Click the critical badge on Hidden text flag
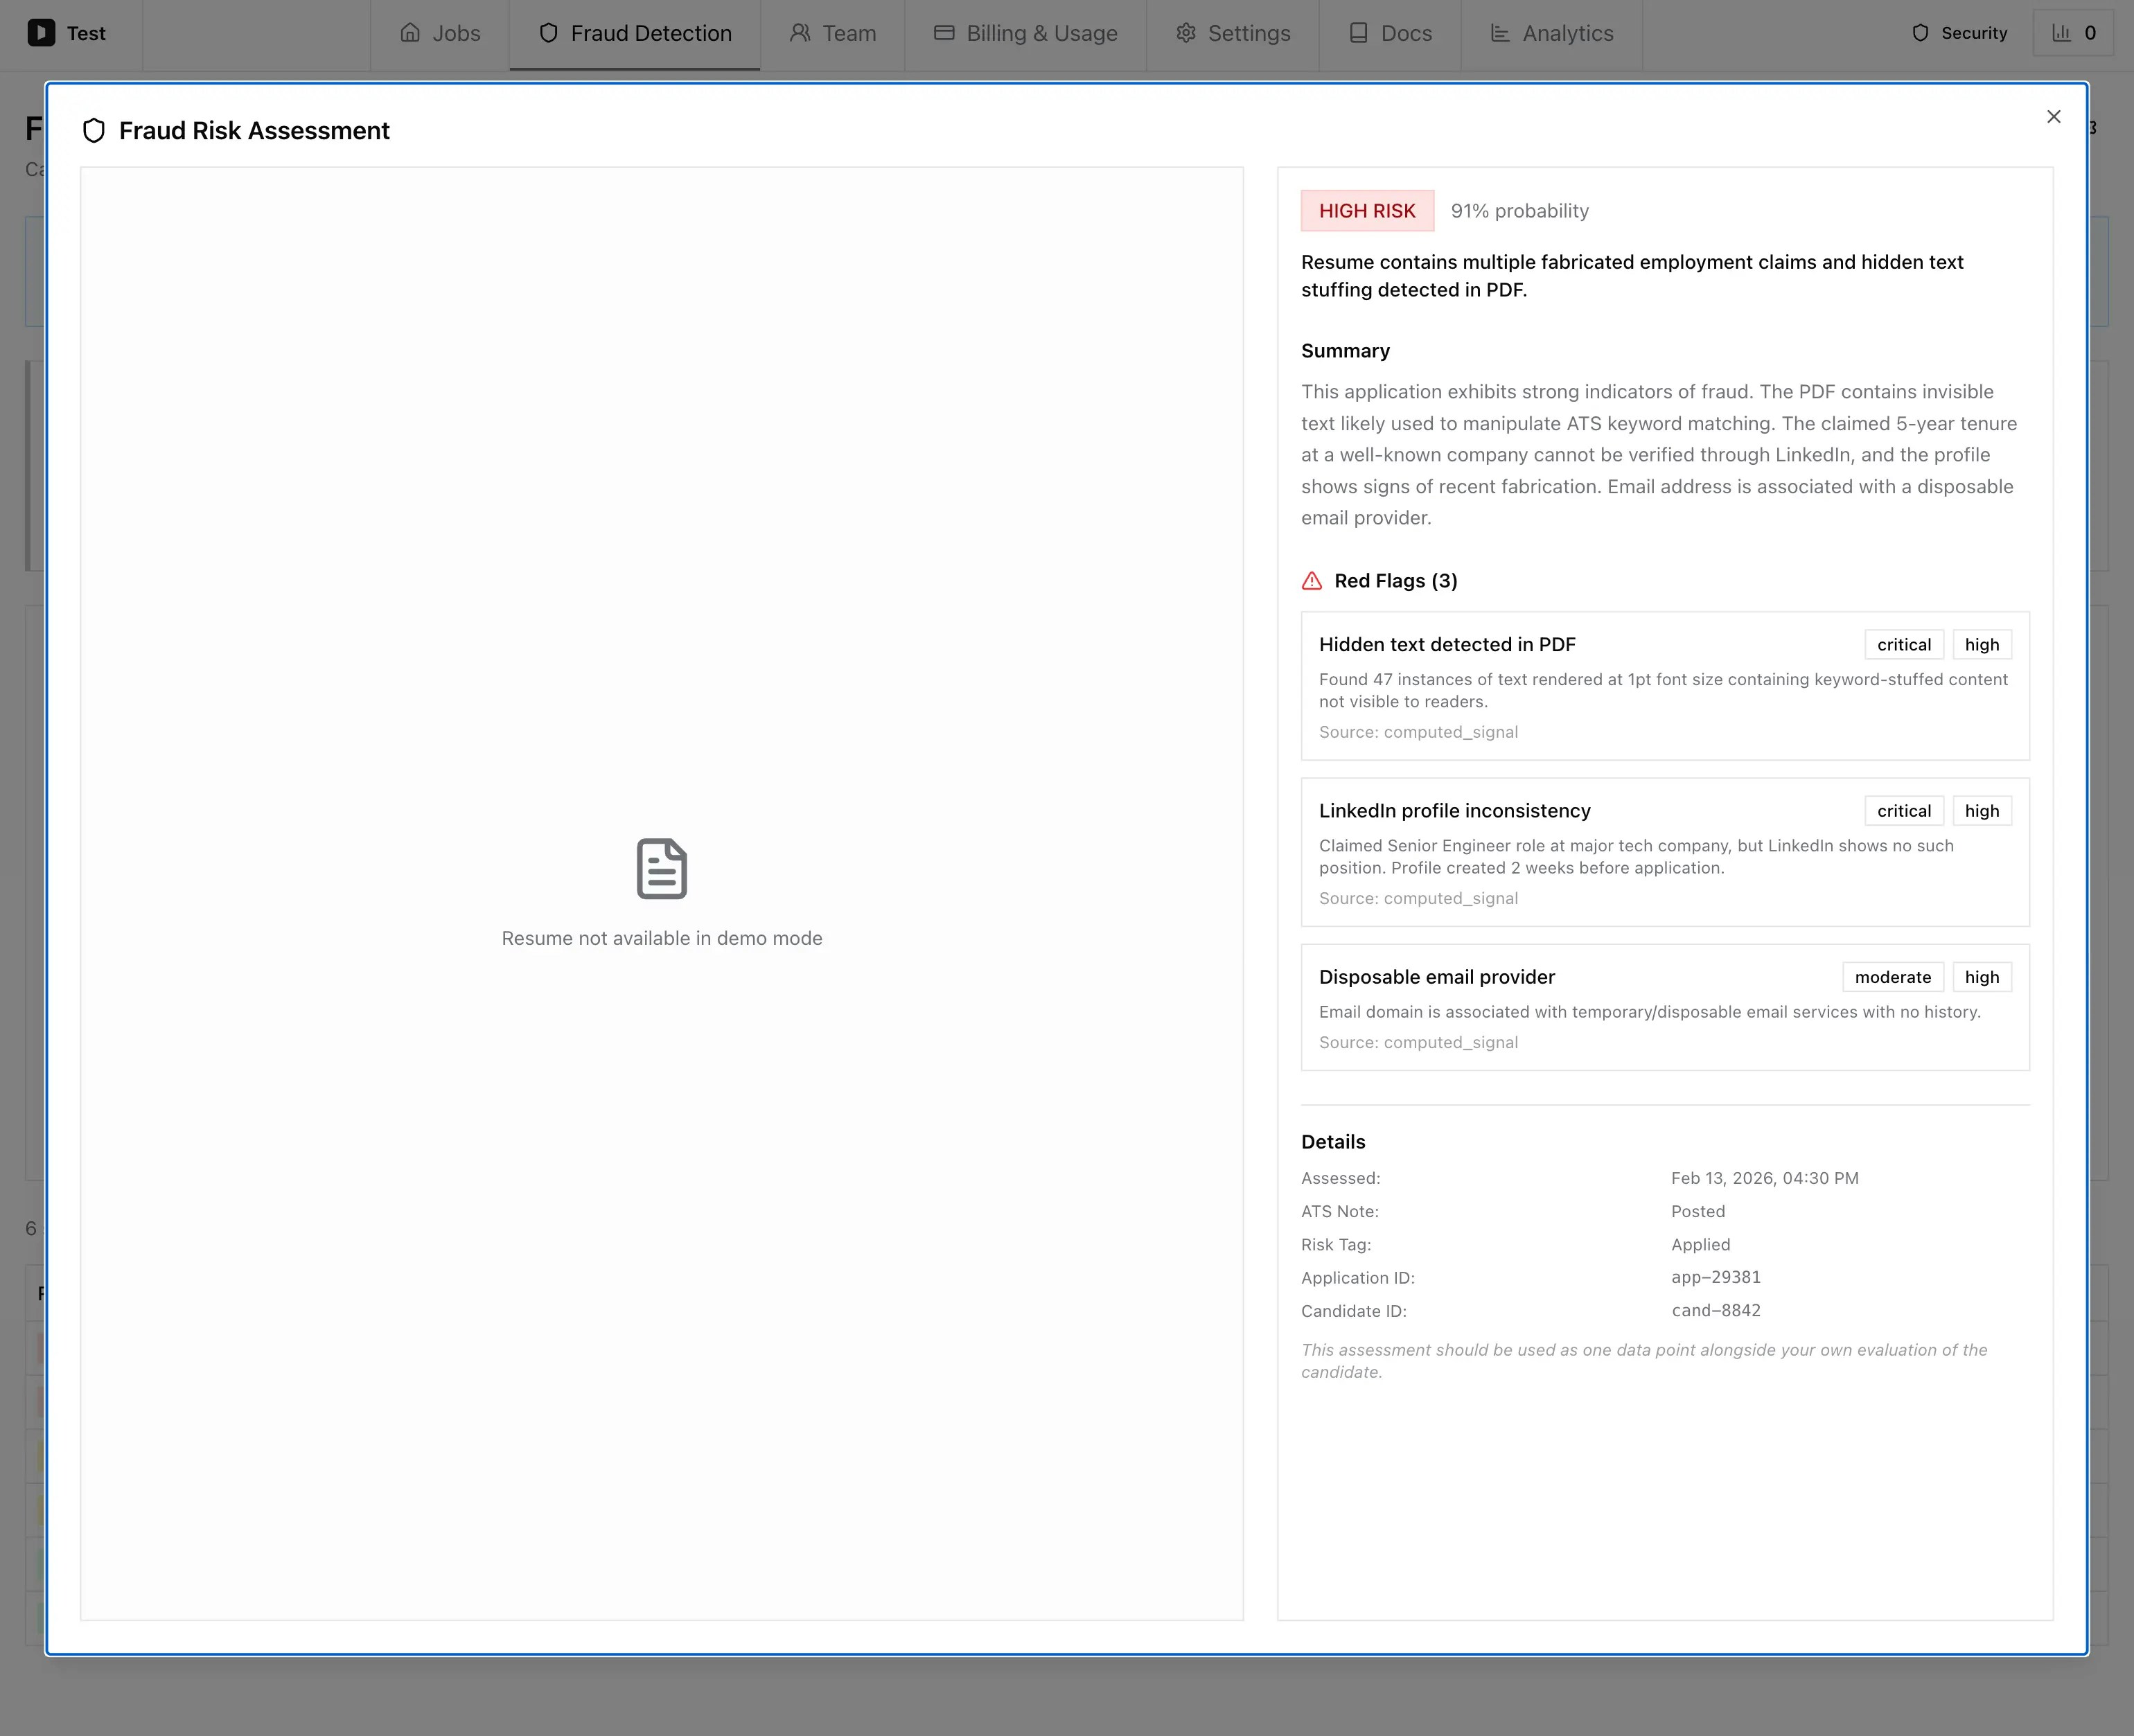 point(1903,644)
